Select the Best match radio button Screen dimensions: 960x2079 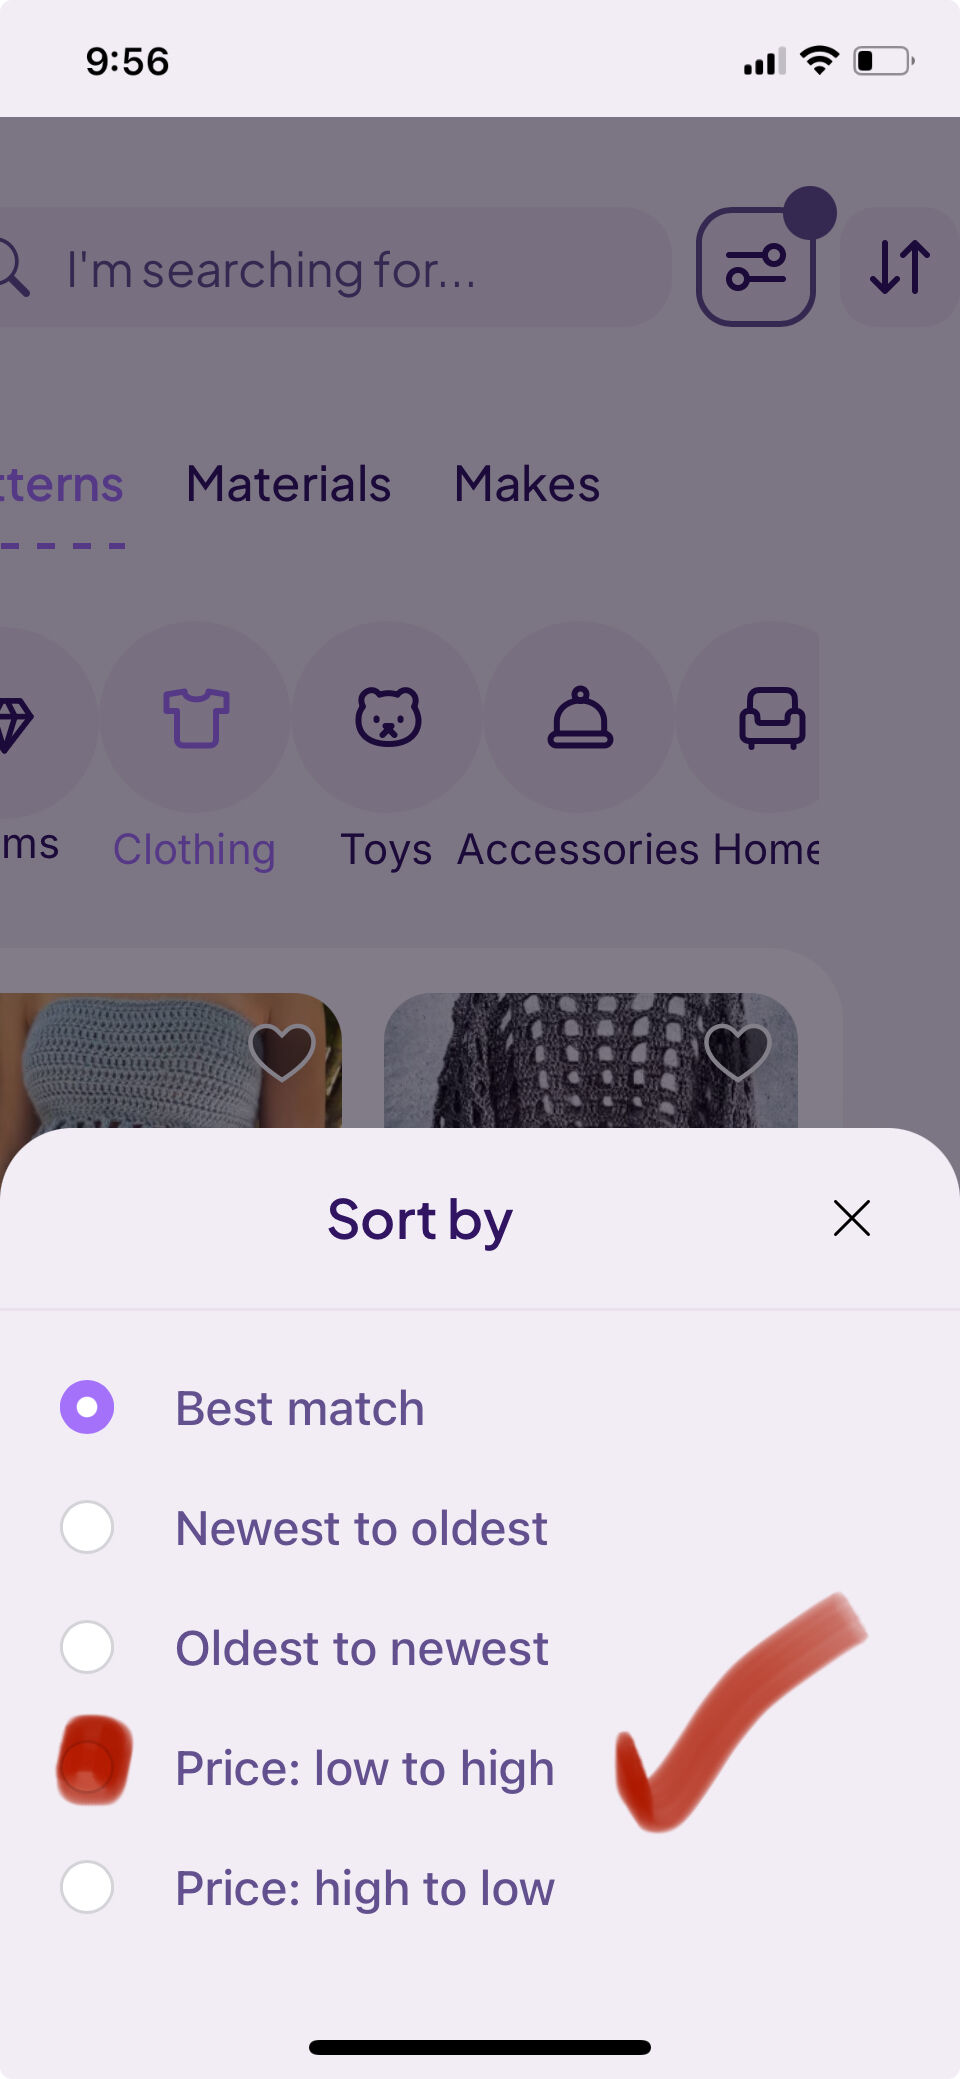point(87,1407)
